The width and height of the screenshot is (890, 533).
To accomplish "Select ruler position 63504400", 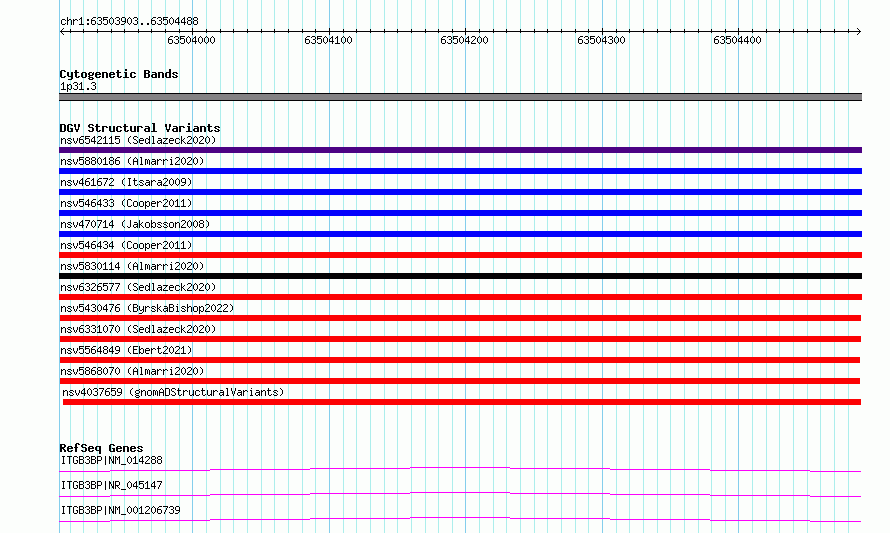I will pyautogui.click(x=737, y=40).
